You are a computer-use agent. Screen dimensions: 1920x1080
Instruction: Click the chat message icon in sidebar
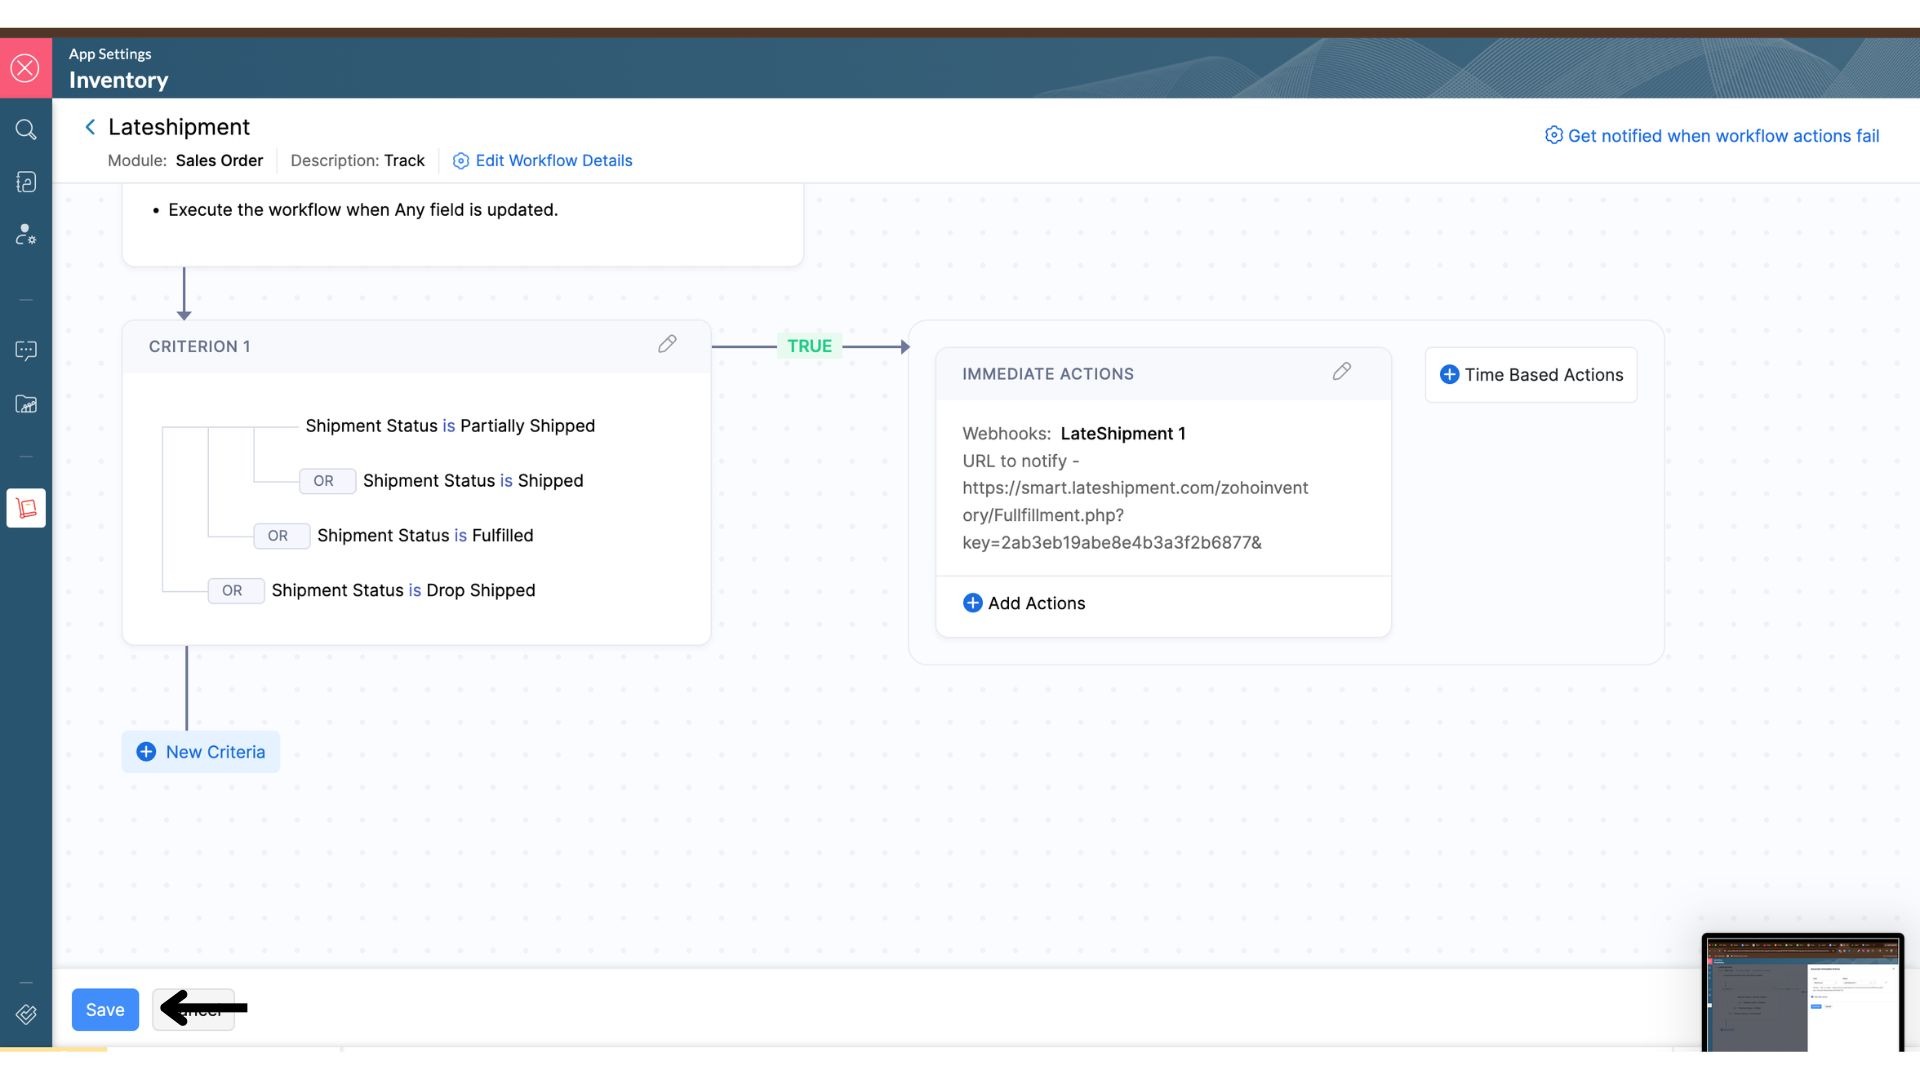tap(26, 350)
